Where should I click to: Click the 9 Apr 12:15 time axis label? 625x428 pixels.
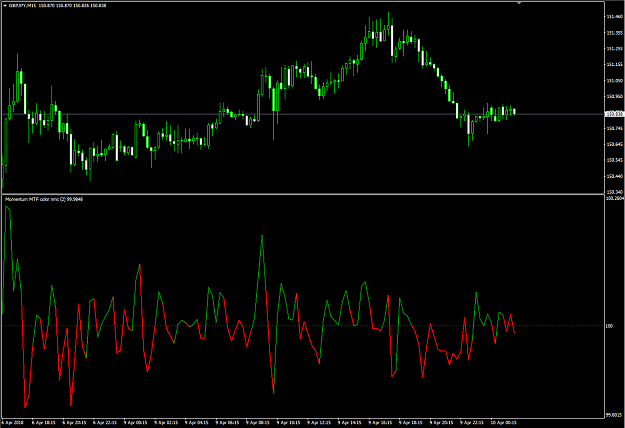(319, 422)
